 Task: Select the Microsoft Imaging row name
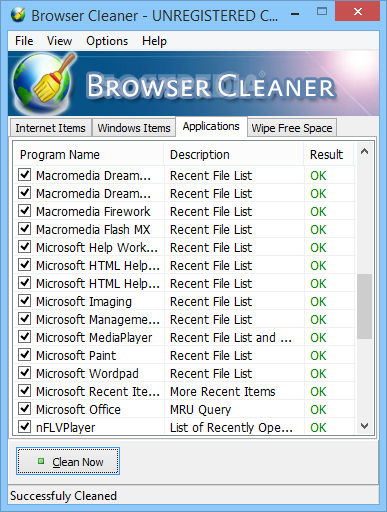pyautogui.click(x=84, y=302)
